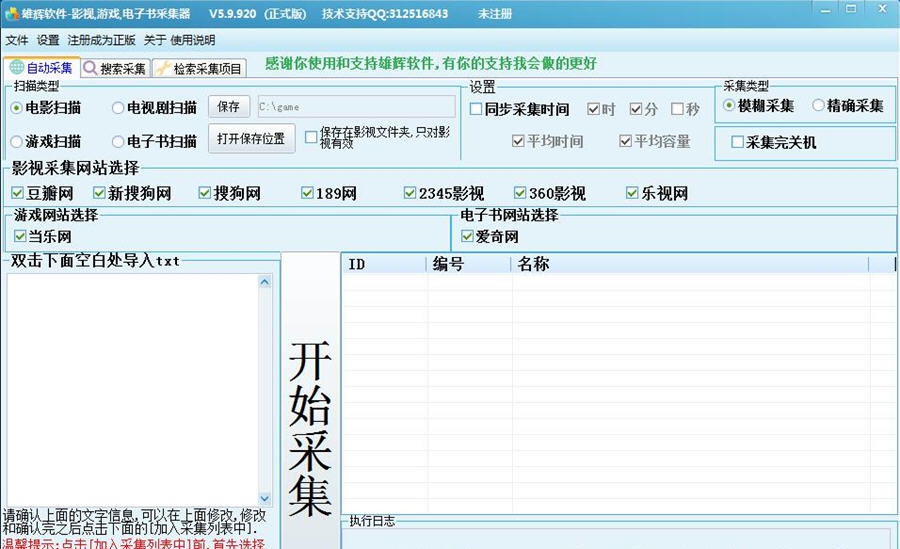This screenshot has width=900, height=549.
Task: Uncheck the 乐视网 site checkbox
Action: 632,193
